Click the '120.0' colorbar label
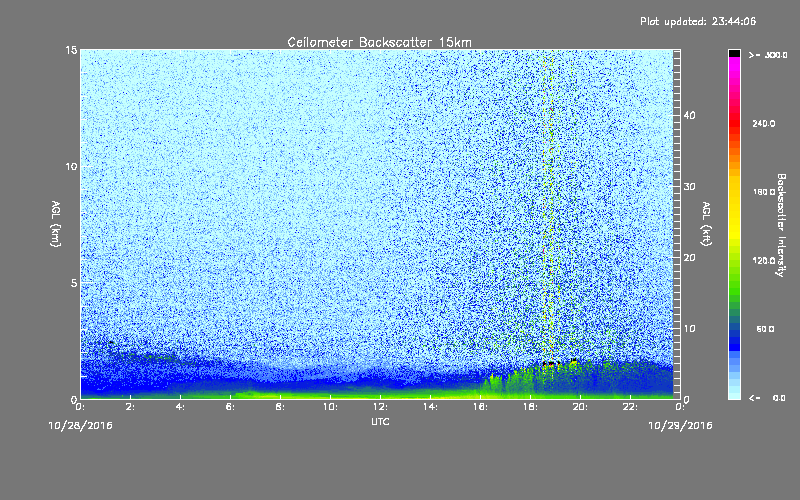This screenshot has width=800, height=500. pyautogui.click(x=764, y=261)
